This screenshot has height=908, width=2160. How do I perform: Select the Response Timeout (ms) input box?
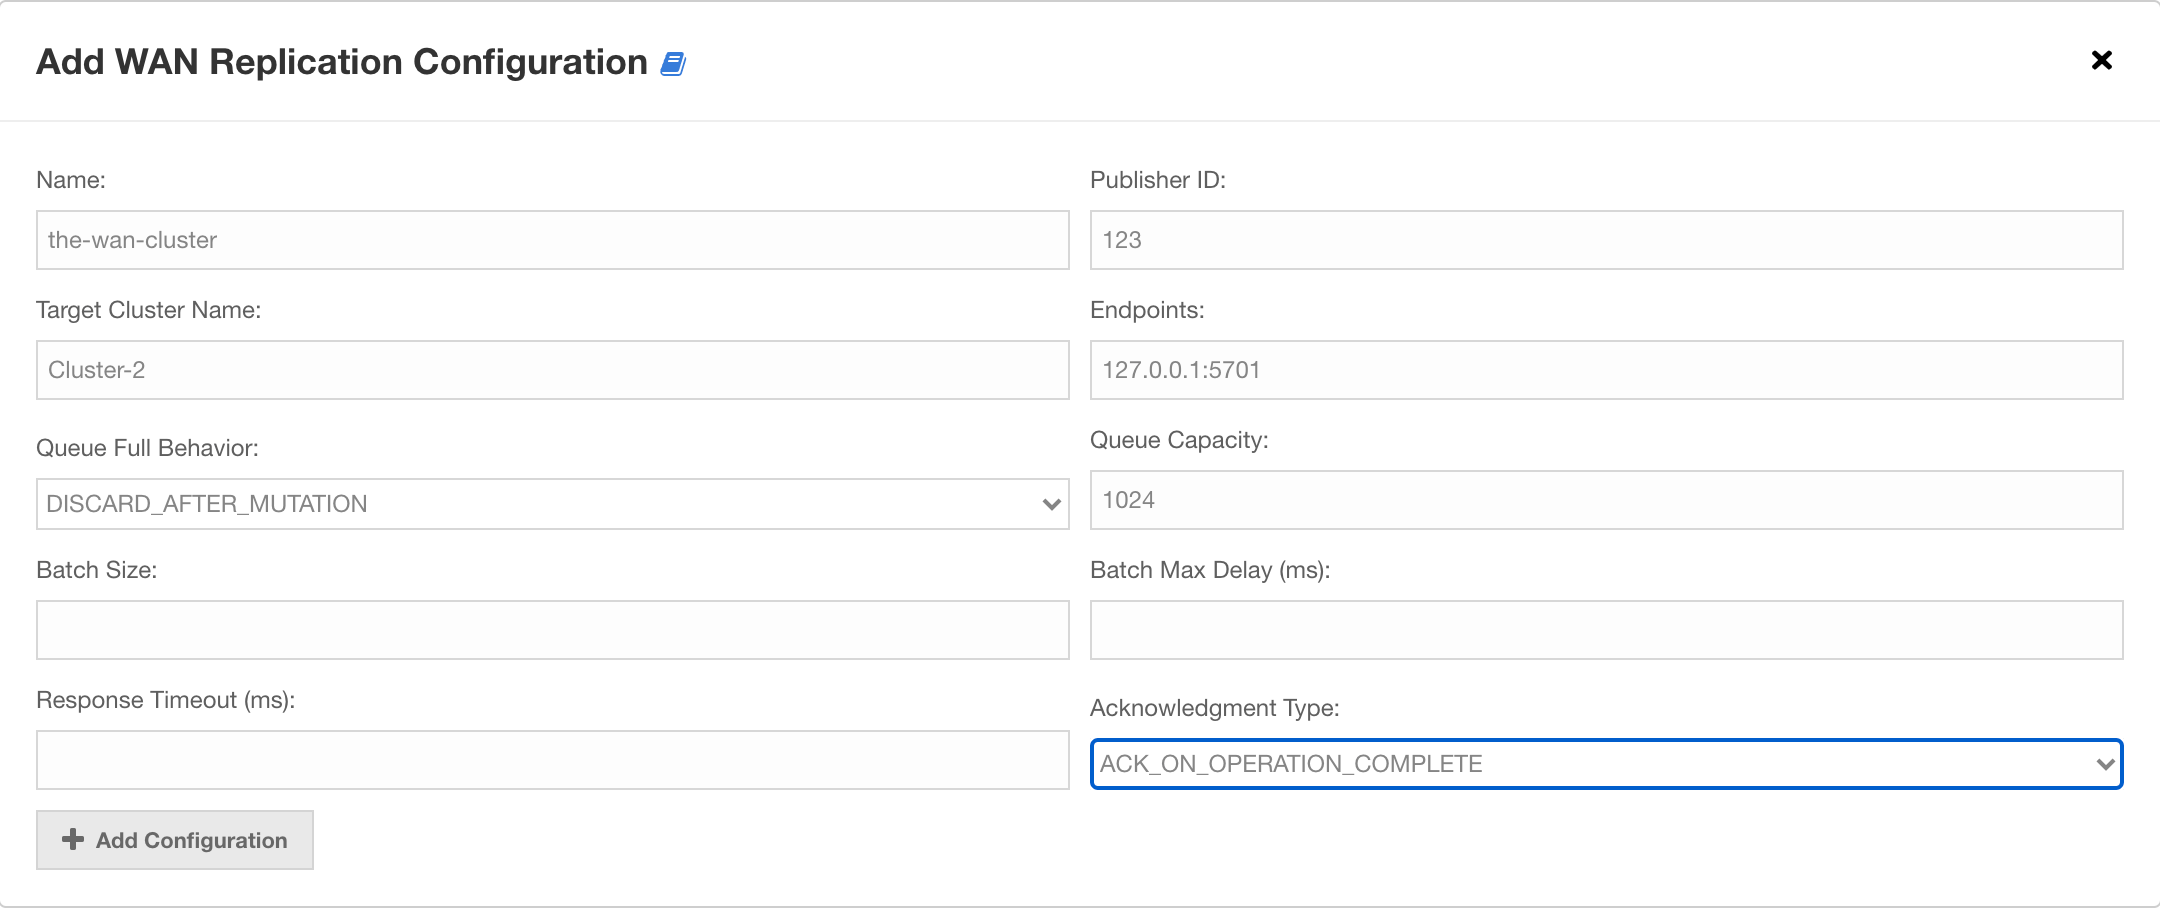[552, 760]
